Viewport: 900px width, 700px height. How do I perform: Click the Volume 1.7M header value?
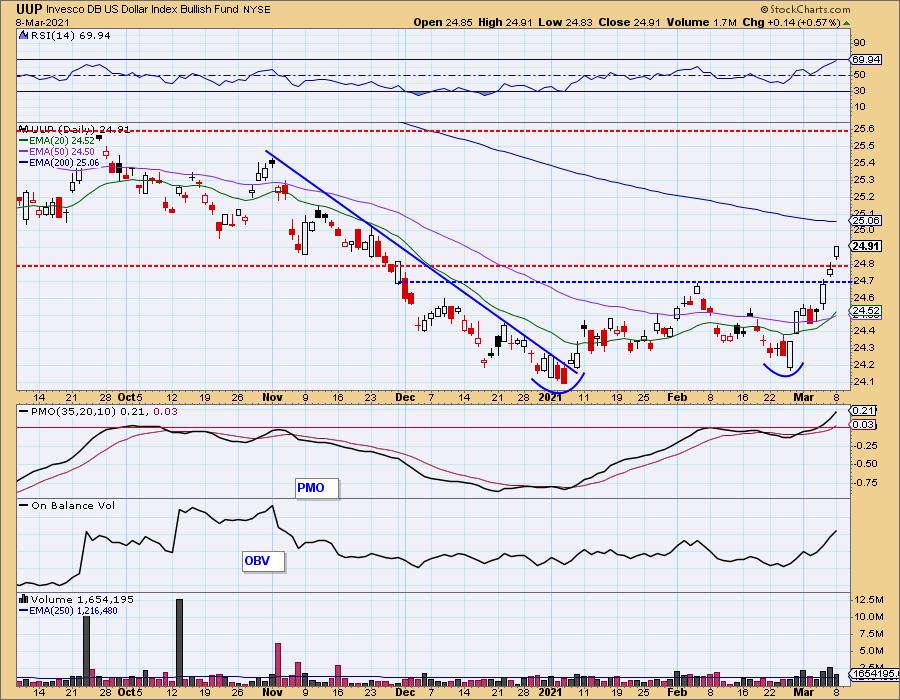pyautogui.click(x=701, y=22)
